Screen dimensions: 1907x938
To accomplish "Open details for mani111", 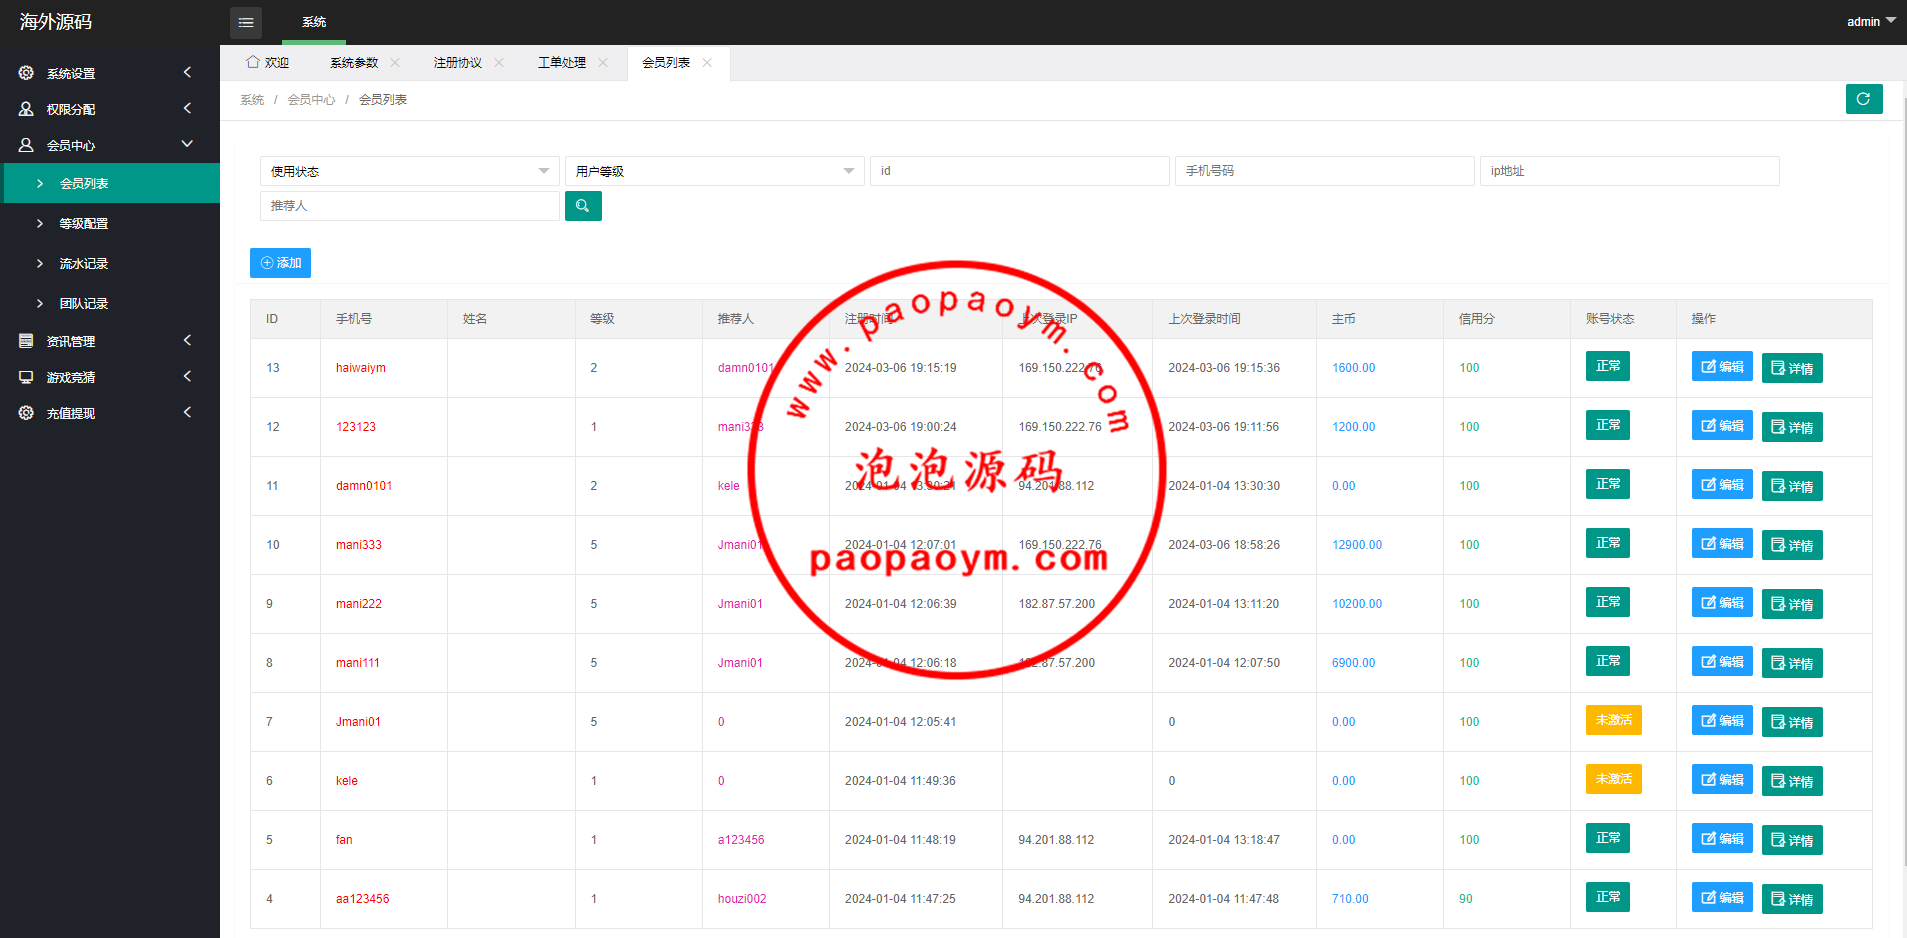I will coord(1792,663).
